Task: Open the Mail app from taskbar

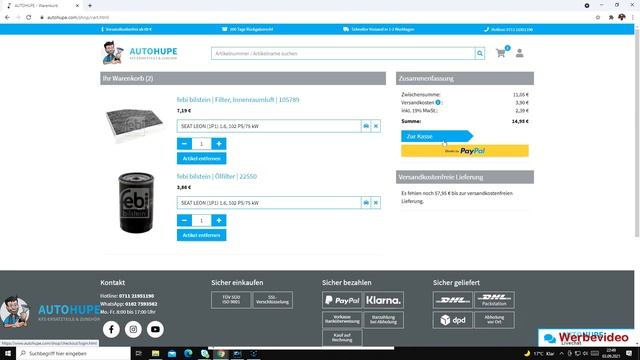Action: point(172,353)
